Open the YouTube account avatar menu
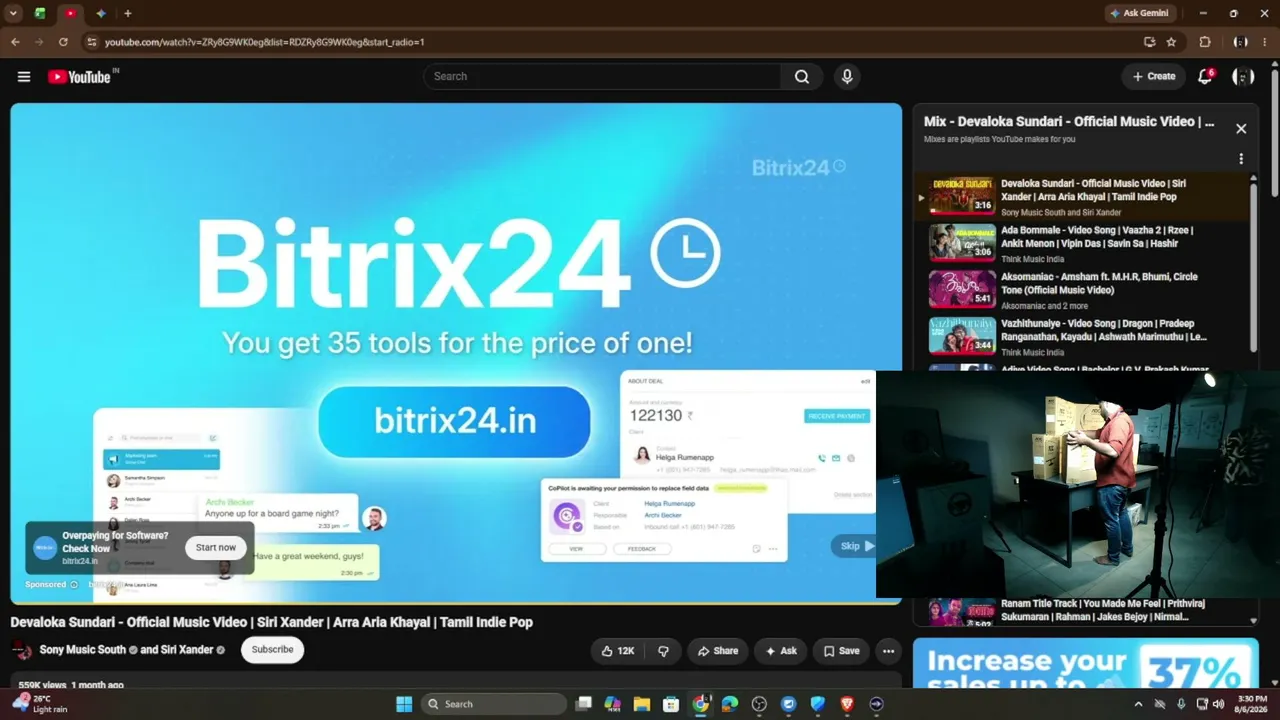 pyautogui.click(x=1243, y=77)
